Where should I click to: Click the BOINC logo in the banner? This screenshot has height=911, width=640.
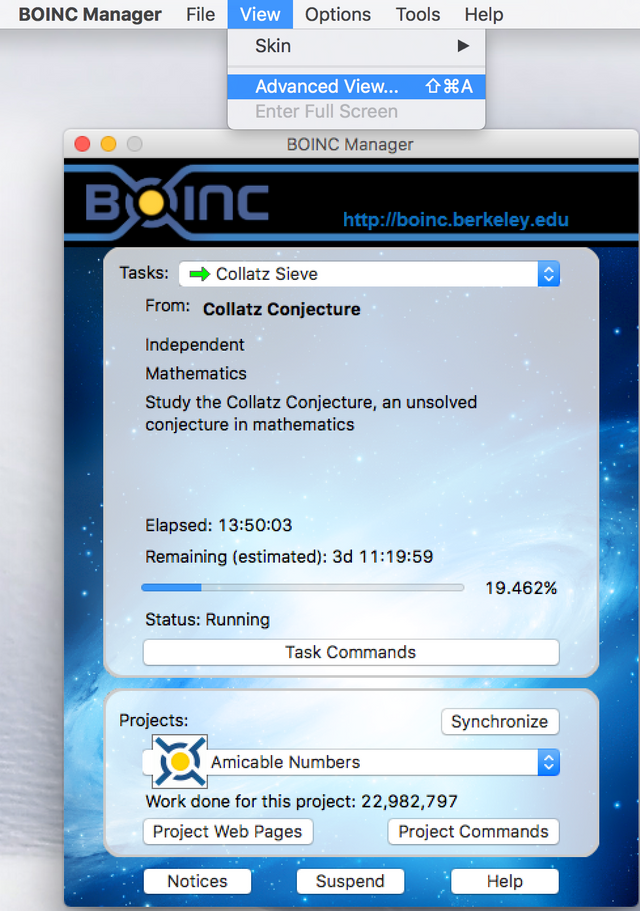coord(177,202)
